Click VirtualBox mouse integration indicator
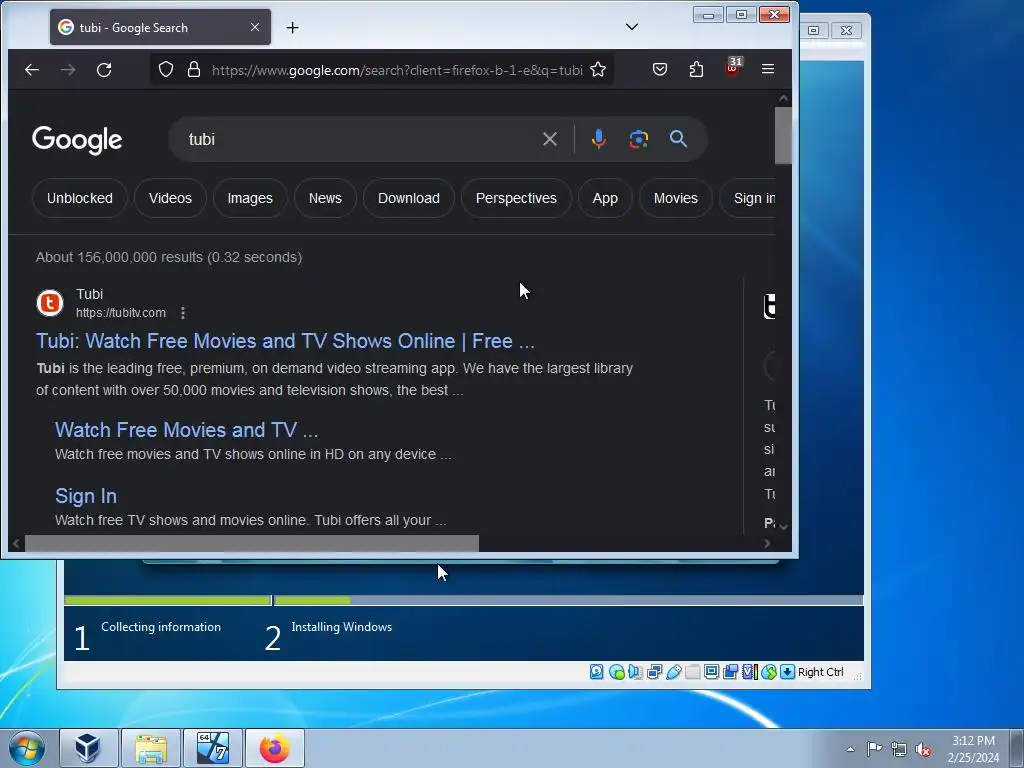 pos(769,672)
